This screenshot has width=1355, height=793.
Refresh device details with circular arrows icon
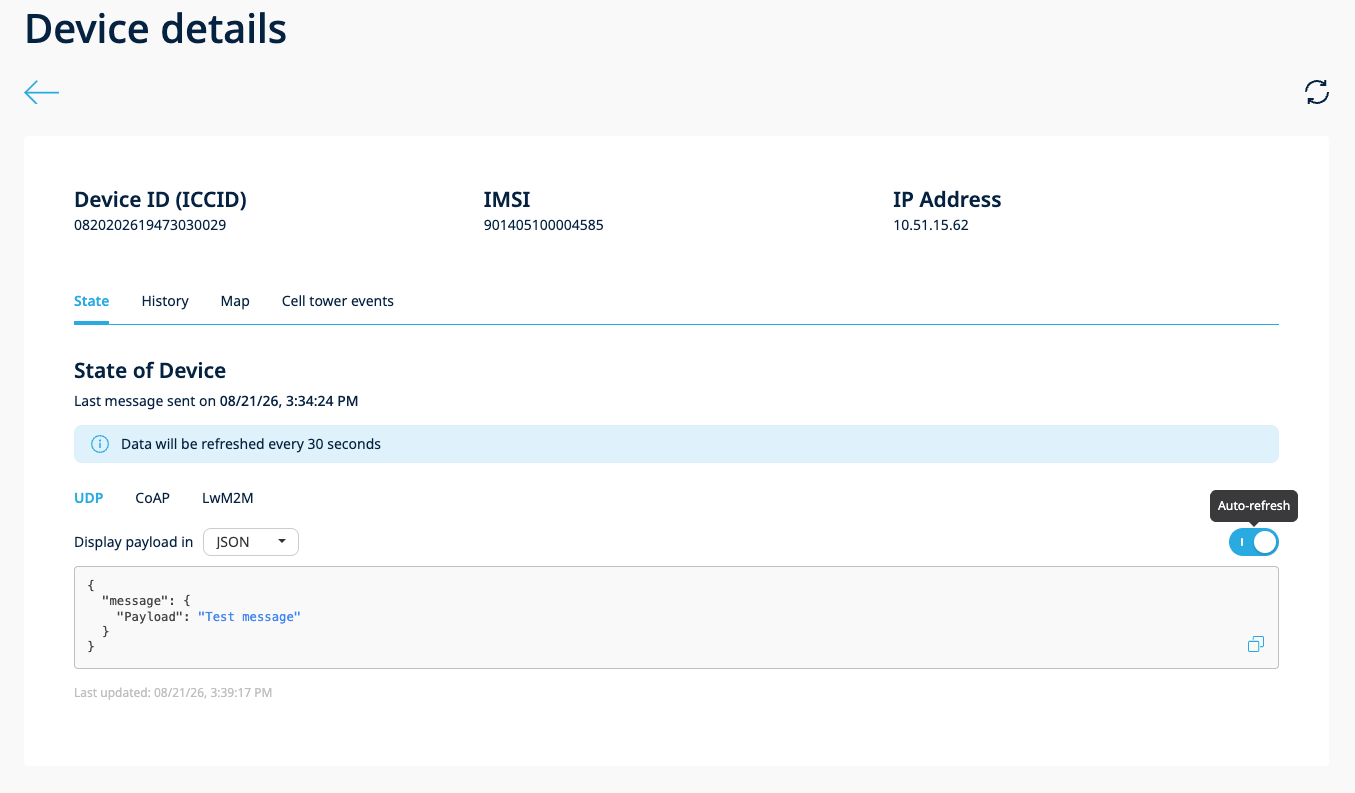(1317, 92)
